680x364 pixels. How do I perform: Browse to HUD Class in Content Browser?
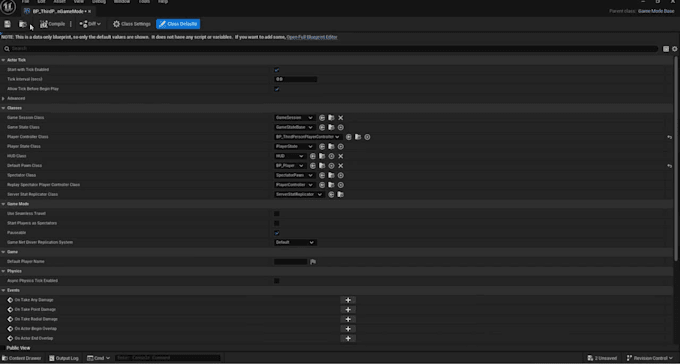322,156
